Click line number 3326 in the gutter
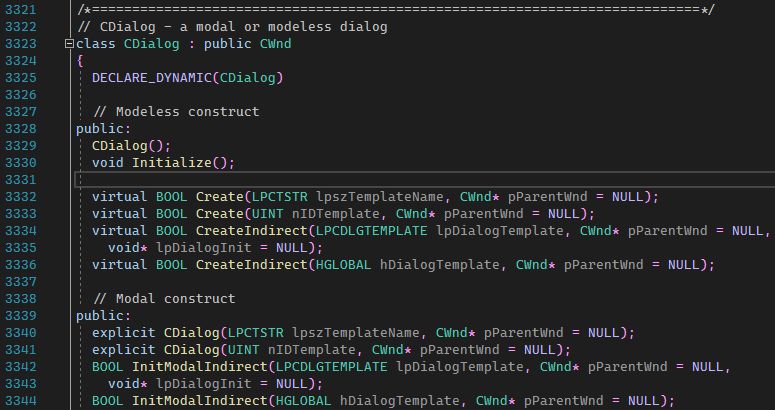 pos(21,95)
